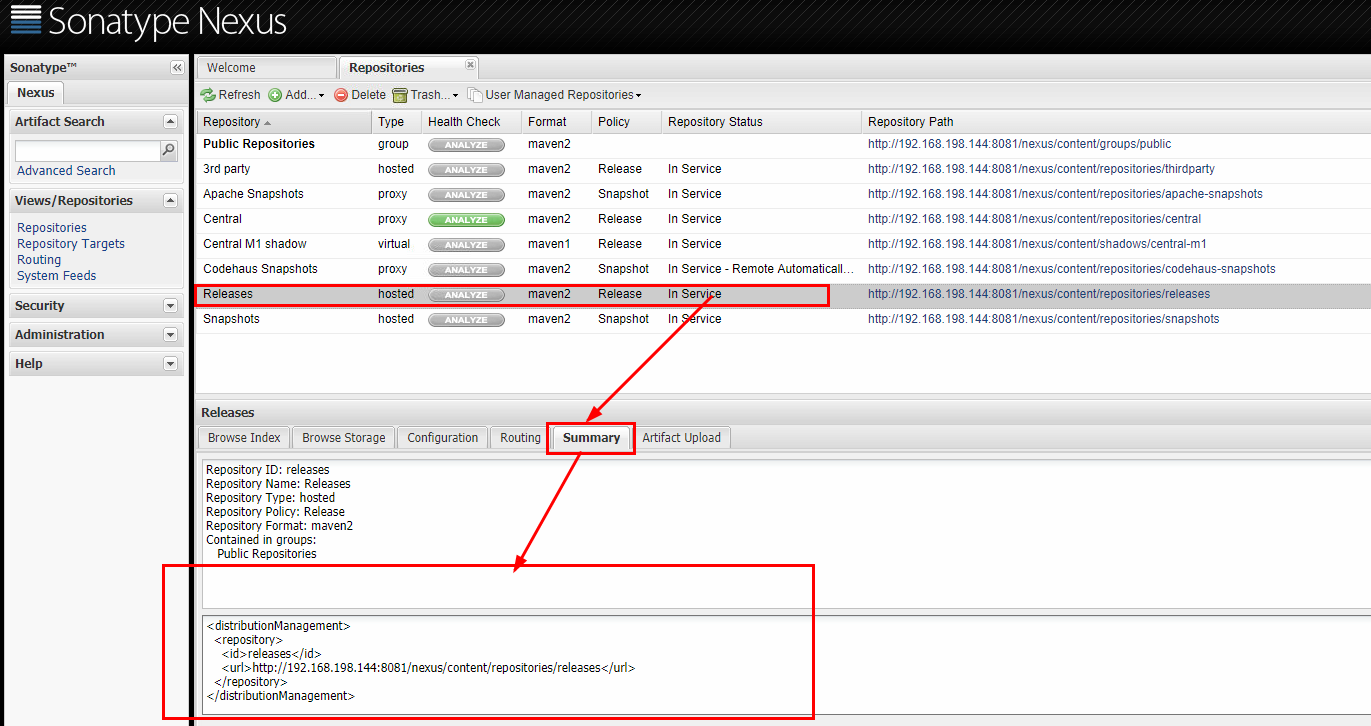Close the Repositories tab
Viewport: 1371px width, 726px height.
pyautogui.click(x=470, y=65)
